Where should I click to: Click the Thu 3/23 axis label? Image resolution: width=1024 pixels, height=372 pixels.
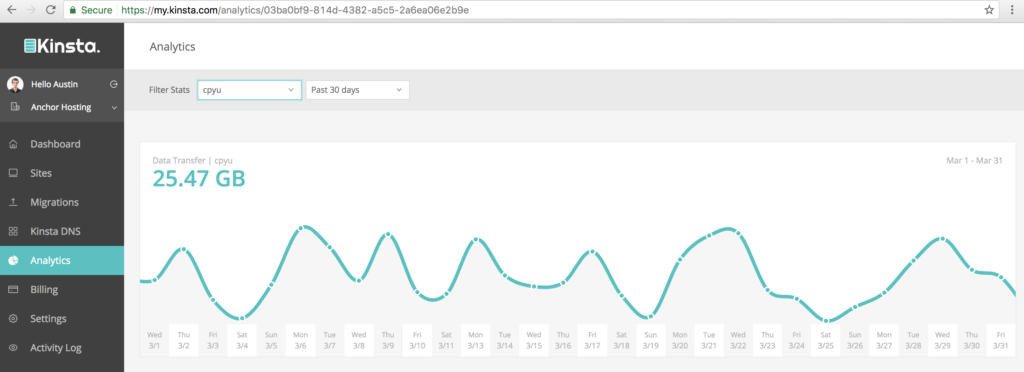click(x=767, y=339)
